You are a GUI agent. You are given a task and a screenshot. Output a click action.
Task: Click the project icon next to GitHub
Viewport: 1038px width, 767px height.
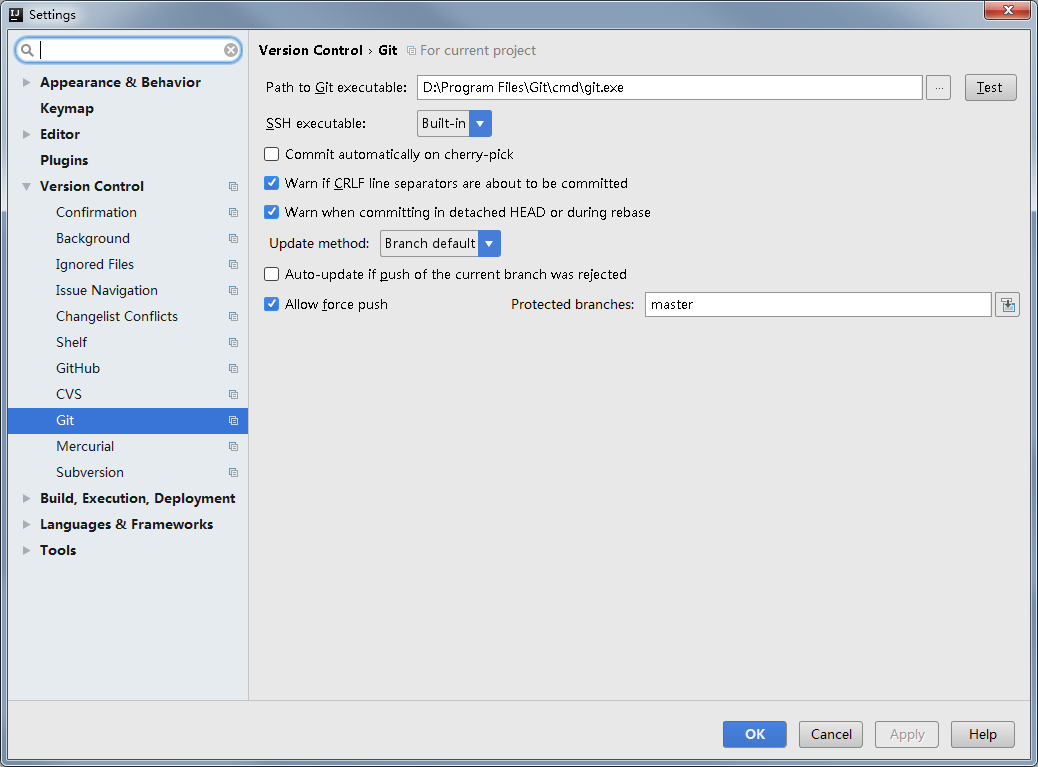point(233,369)
